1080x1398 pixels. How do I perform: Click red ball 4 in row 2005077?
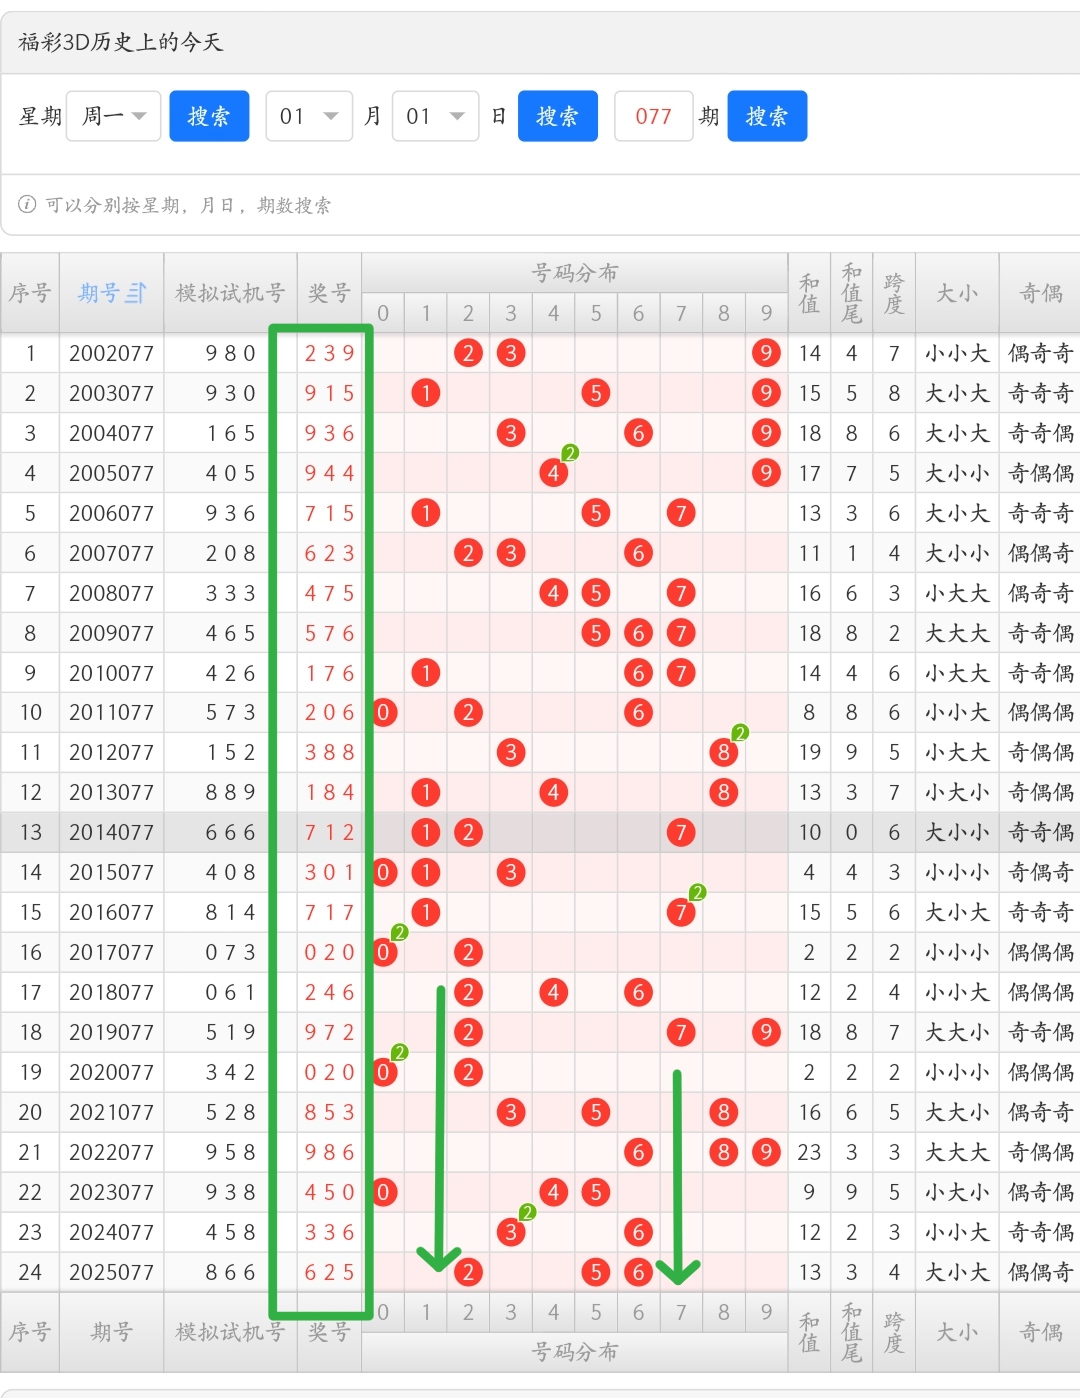(x=553, y=473)
